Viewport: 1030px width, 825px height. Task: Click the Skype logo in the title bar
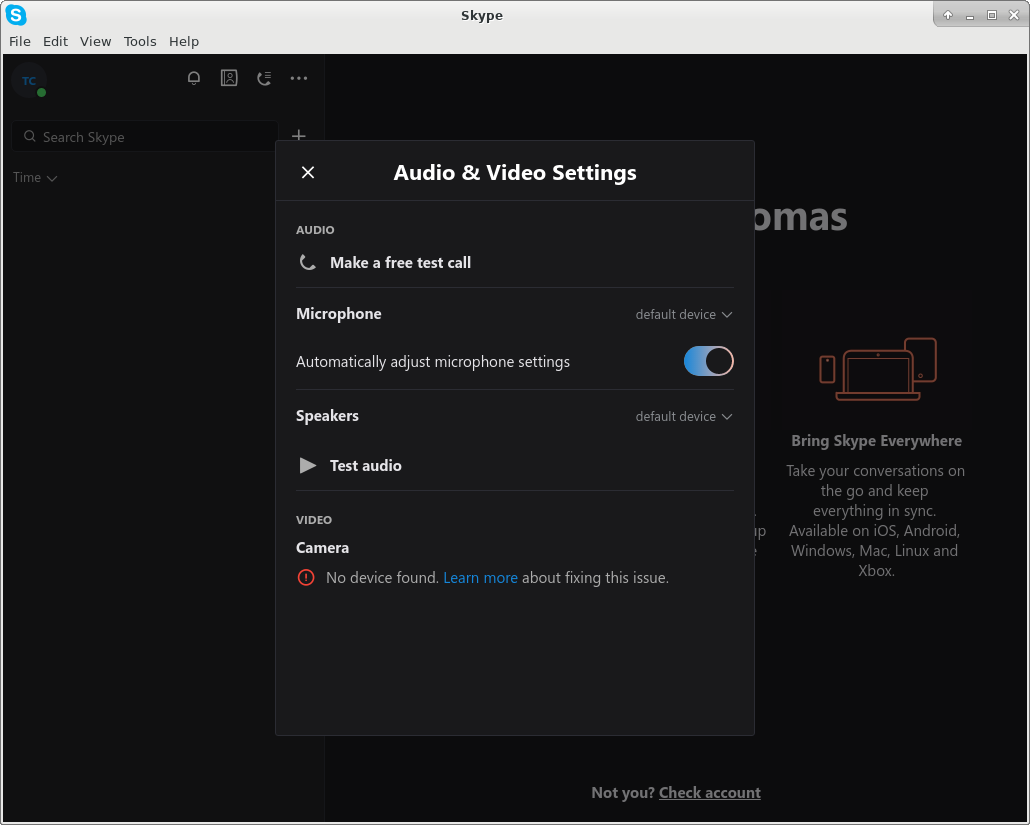(16, 15)
